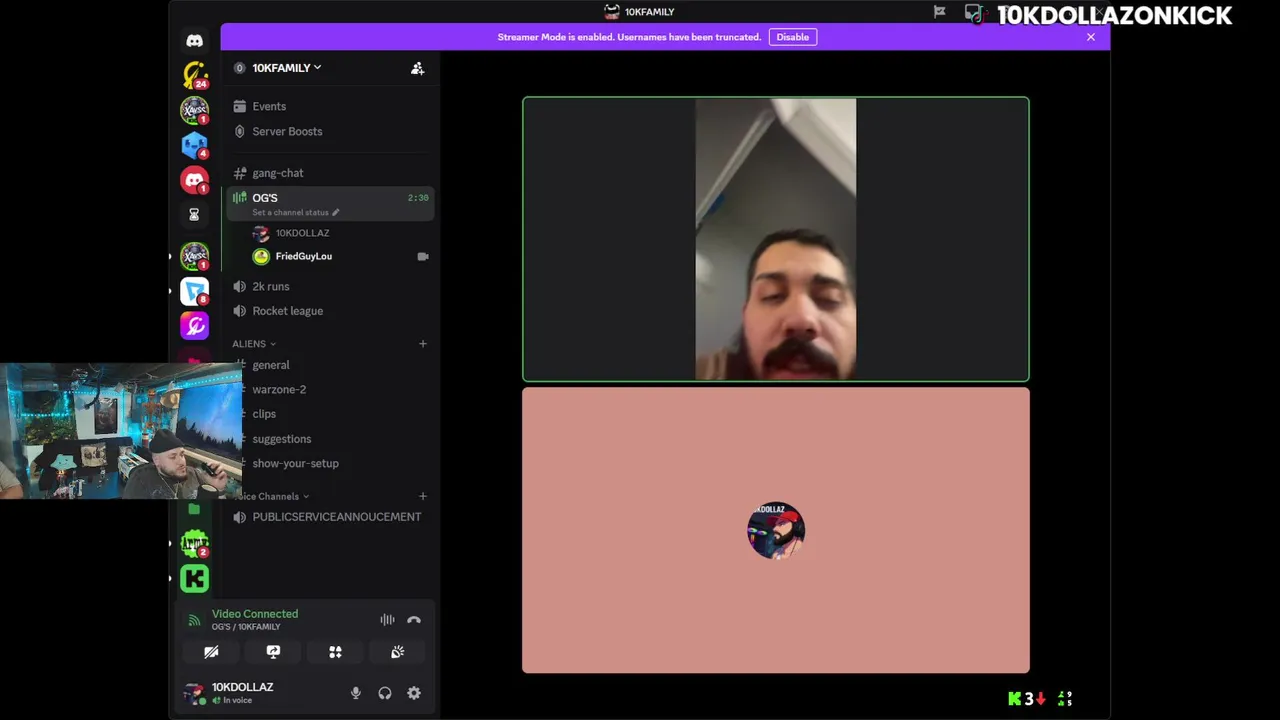Open the soundboard icon
Image resolution: width=1280 pixels, height=720 pixels.
click(x=397, y=652)
